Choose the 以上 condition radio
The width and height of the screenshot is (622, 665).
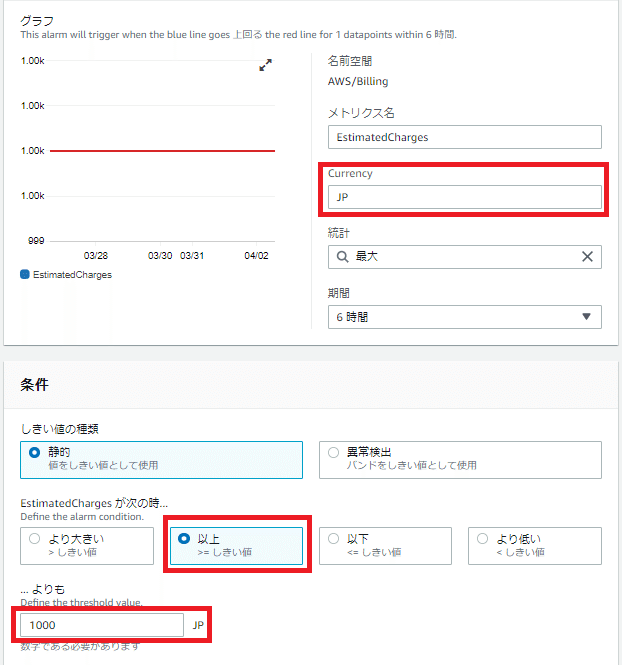click(184, 539)
